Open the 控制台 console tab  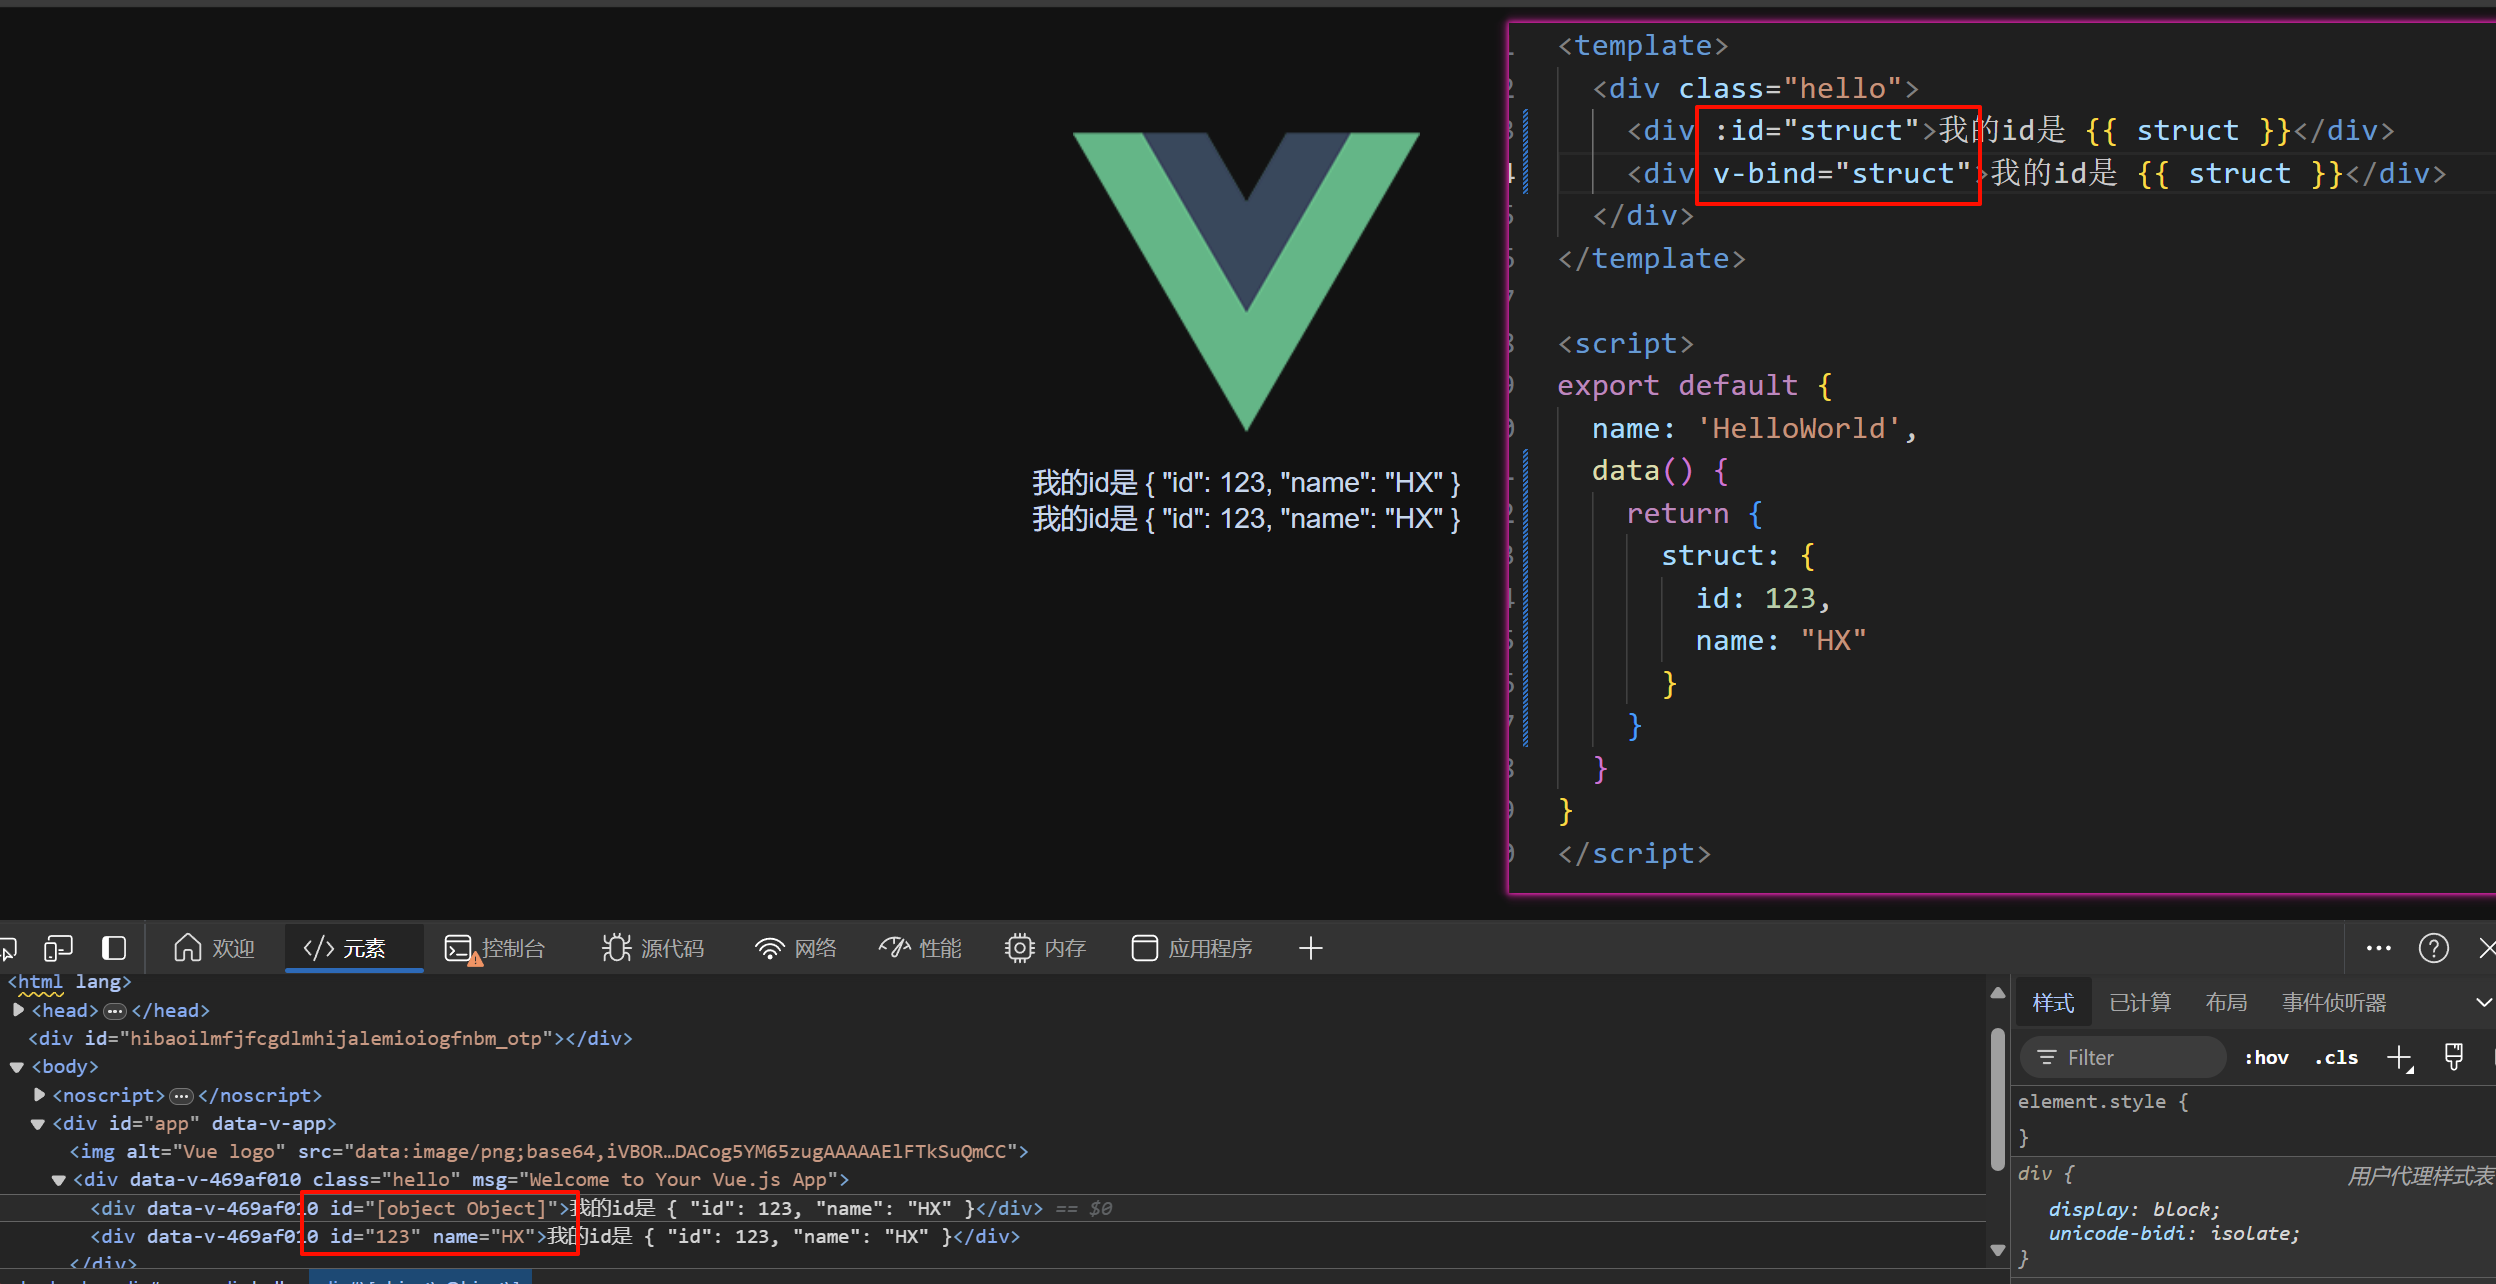[x=495, y=948]
